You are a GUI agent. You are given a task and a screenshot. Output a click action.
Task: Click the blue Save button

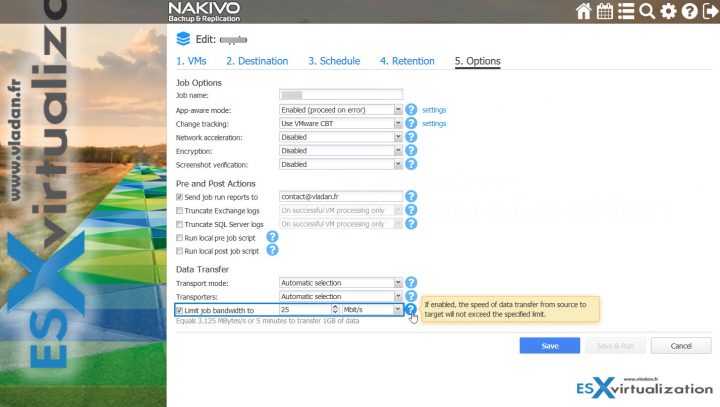click(x=549, y=345)
